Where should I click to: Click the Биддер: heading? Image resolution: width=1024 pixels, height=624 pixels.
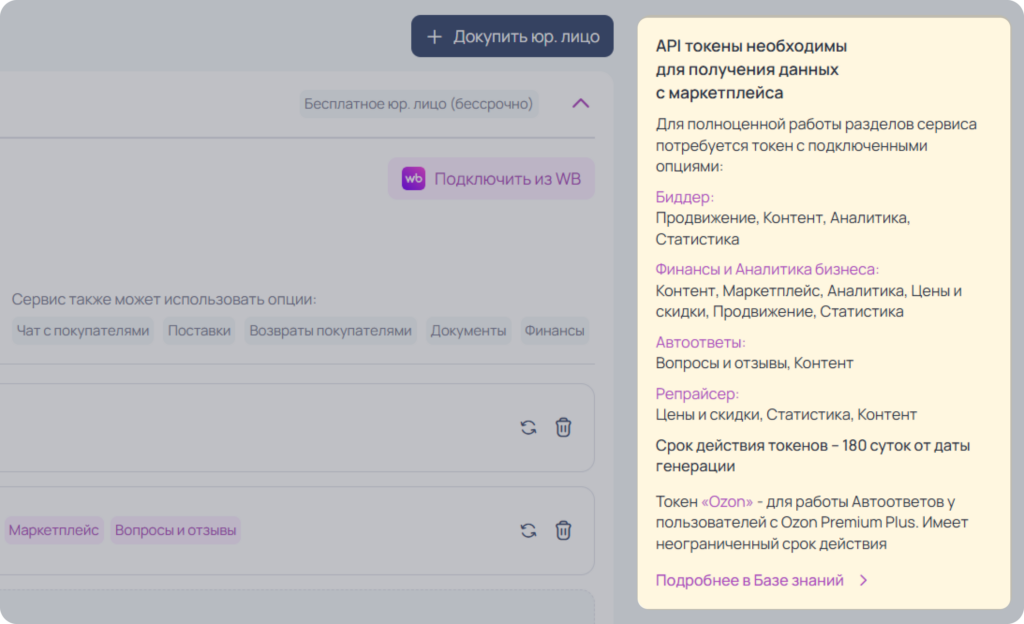point(684,197)
